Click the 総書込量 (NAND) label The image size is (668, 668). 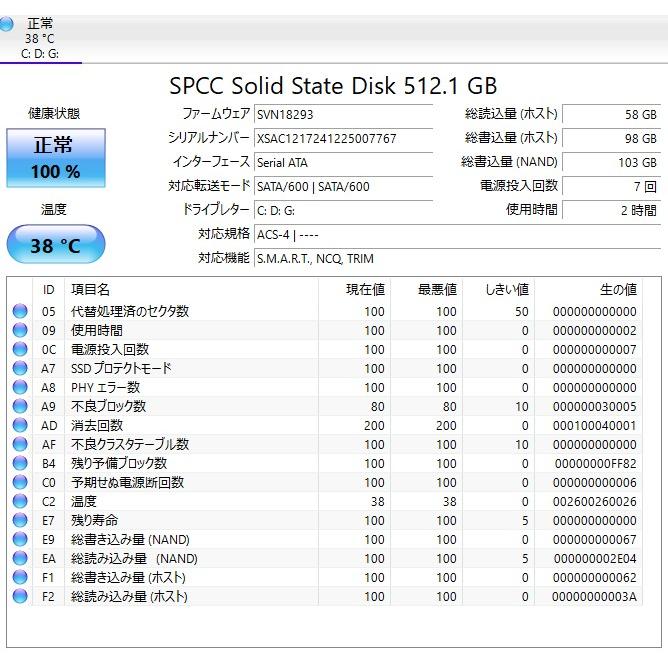[x=509, y=161]
